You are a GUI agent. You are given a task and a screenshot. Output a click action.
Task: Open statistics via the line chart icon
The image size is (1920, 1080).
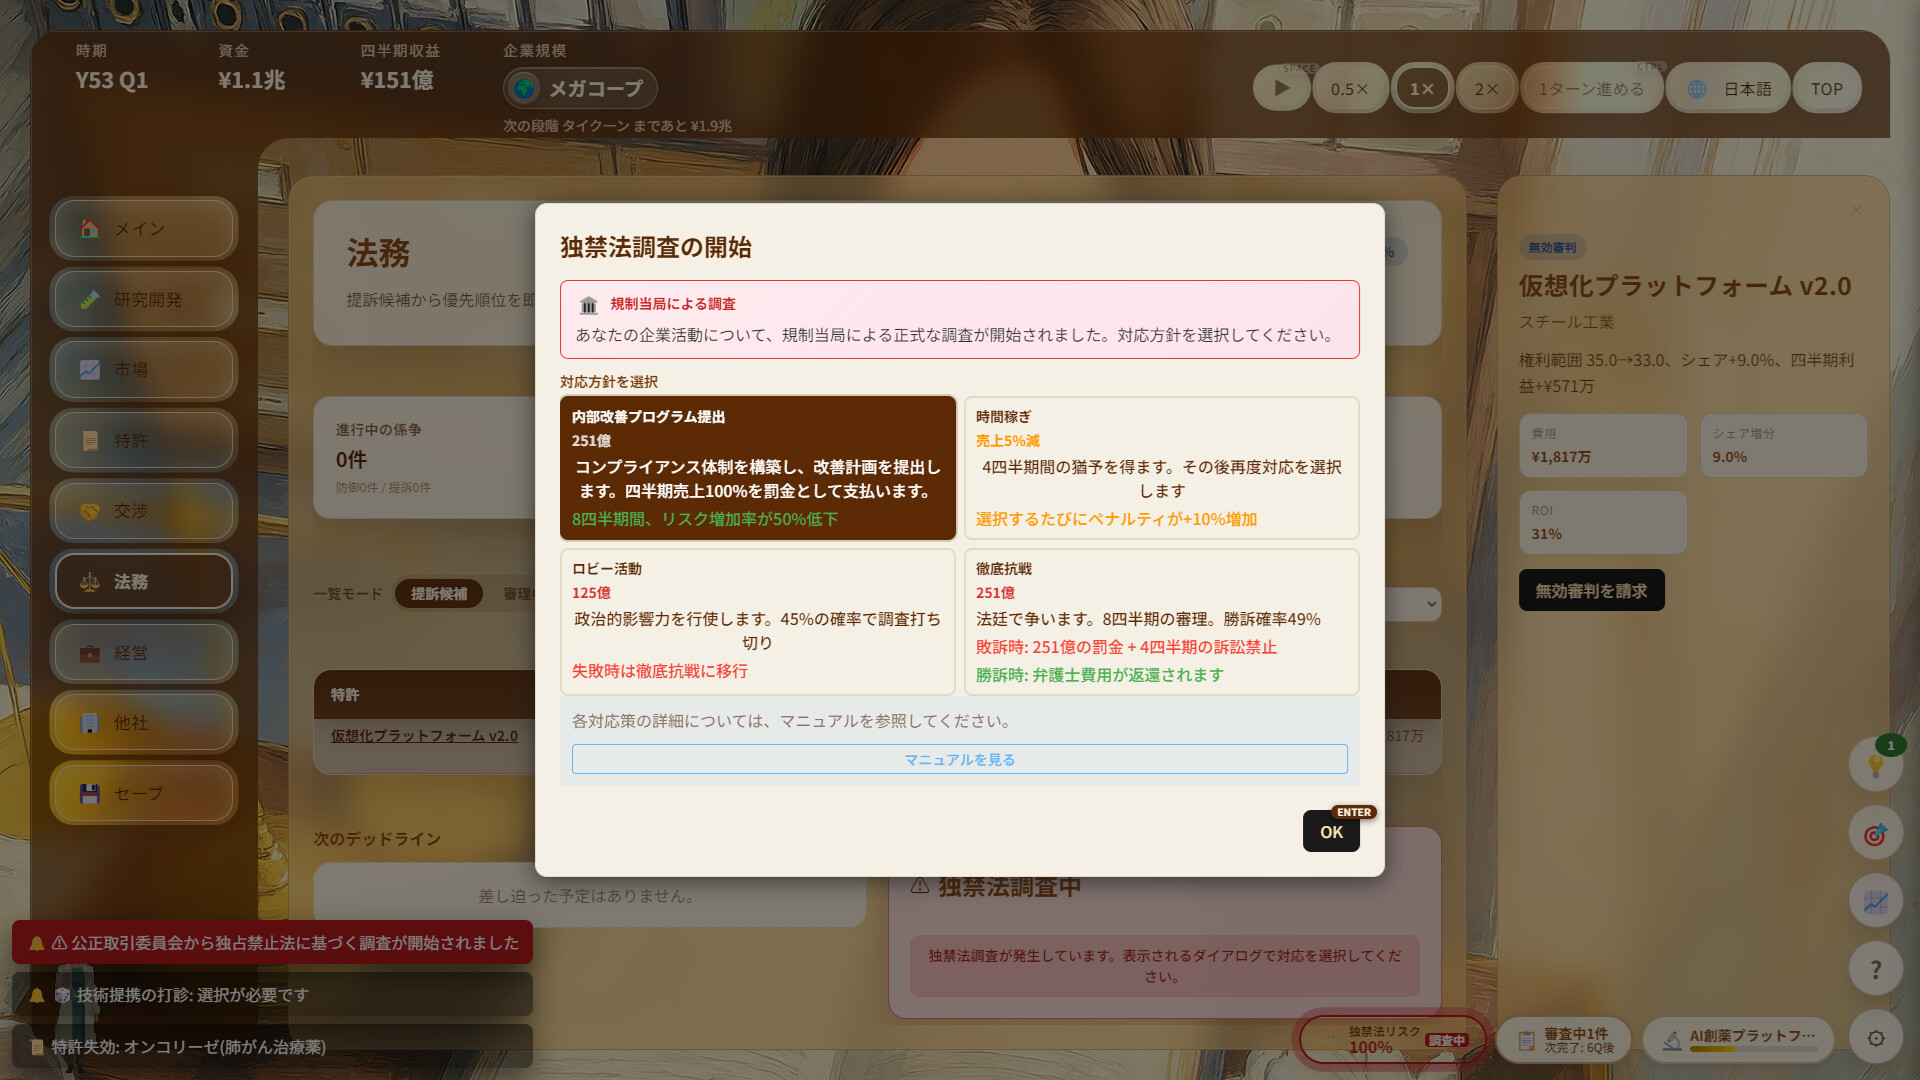[1876, 900]
